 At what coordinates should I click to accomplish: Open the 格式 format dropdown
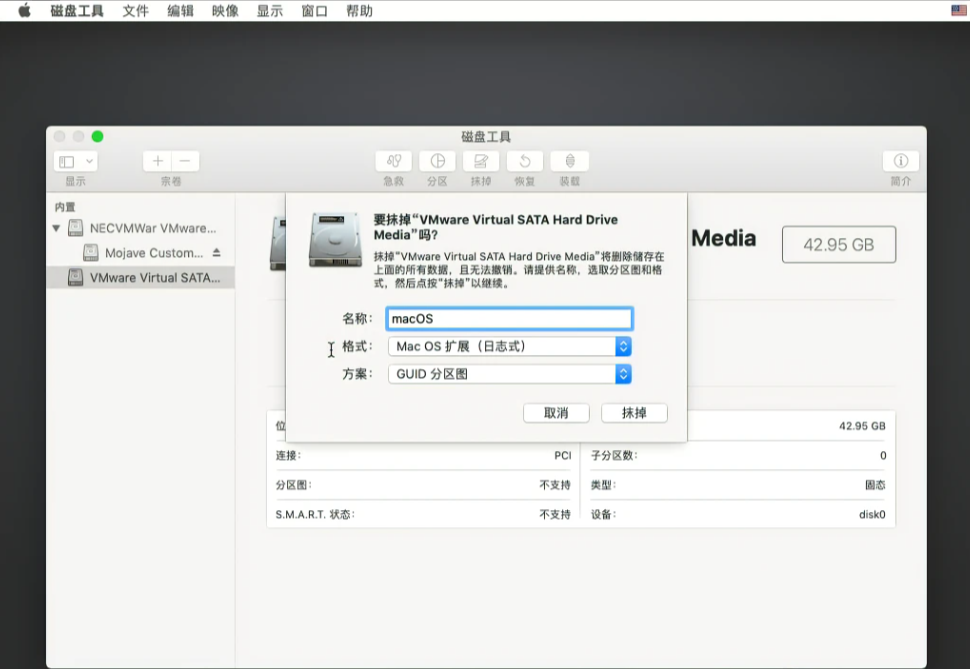(510, 347)
